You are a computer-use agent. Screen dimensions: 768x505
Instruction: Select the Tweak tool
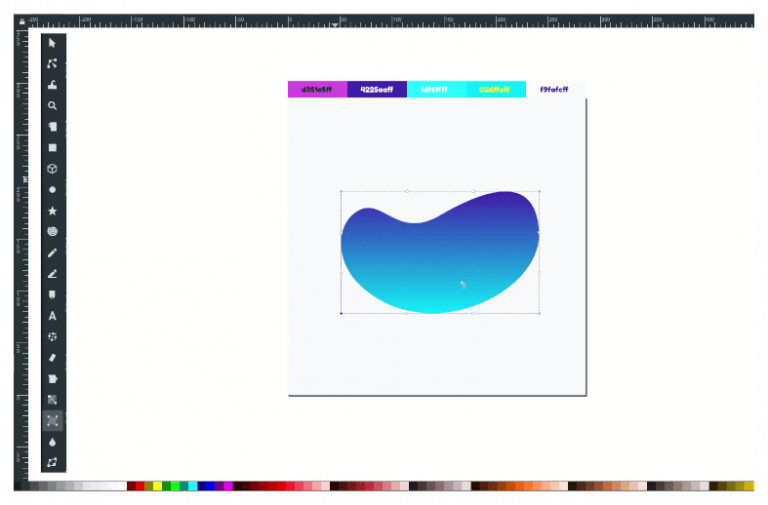point(52,85)
